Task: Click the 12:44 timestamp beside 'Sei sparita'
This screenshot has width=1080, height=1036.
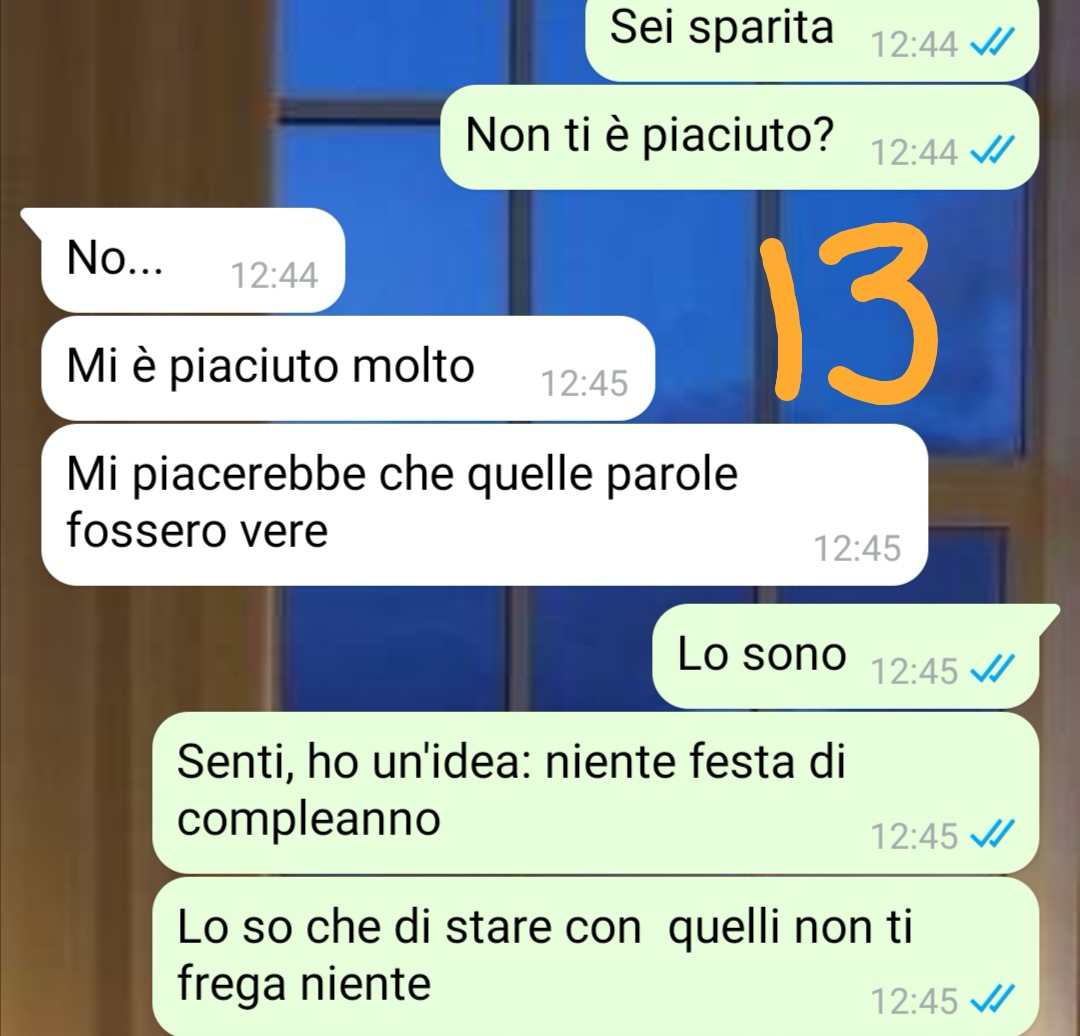Action: click(914, 45)
